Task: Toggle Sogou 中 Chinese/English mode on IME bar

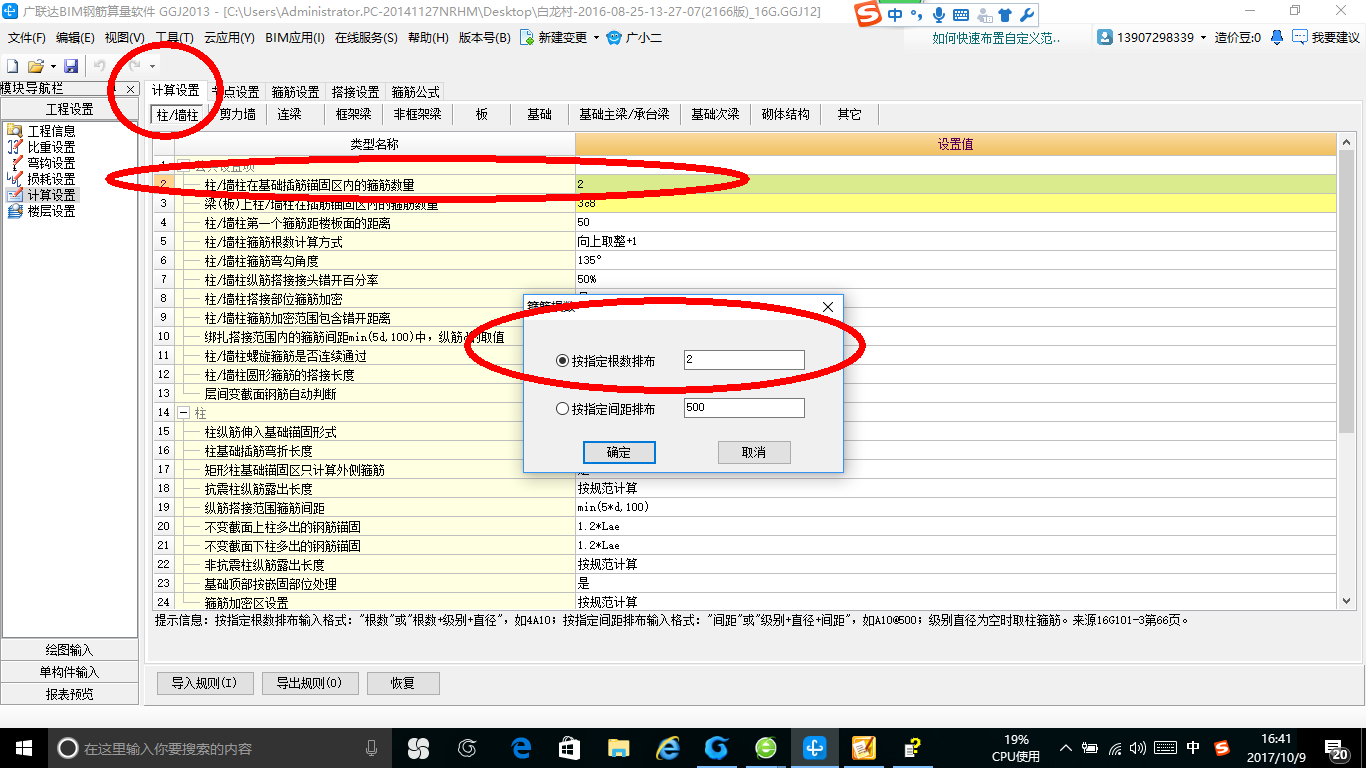Action: [895, 15]
